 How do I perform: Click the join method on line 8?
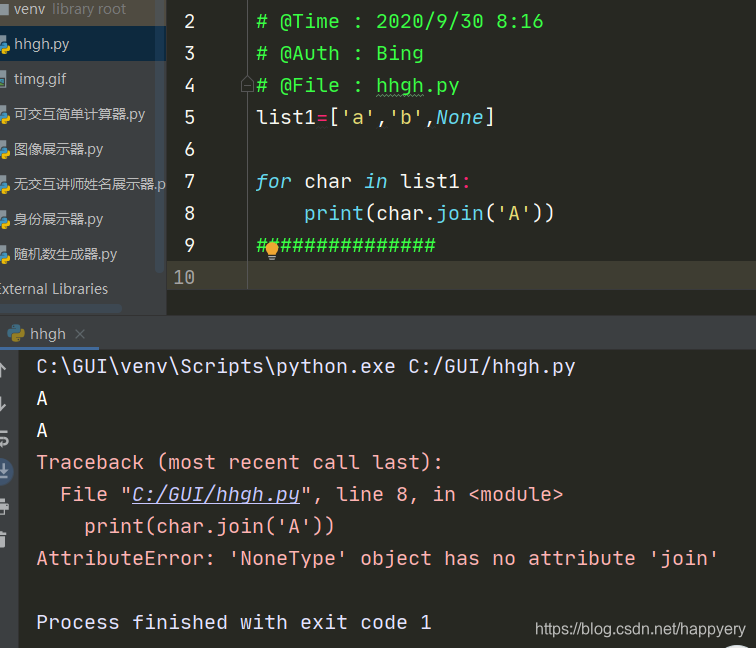[x=460, y=213]
